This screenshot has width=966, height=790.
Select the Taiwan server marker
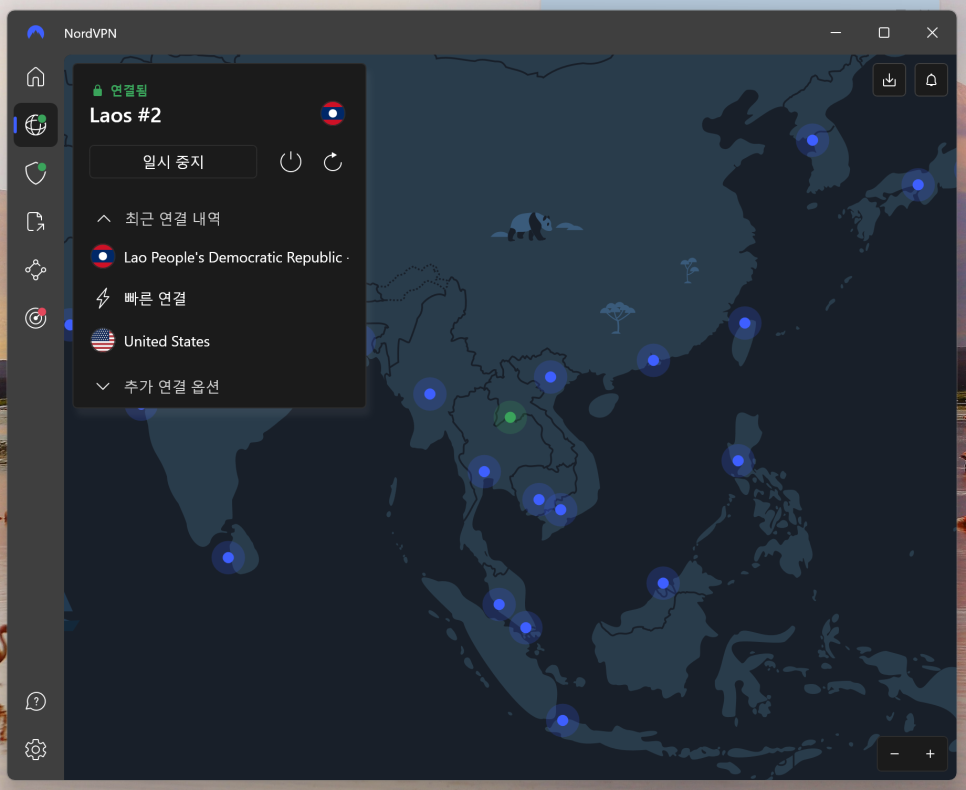pyautogui.click(x=745, y=323)
